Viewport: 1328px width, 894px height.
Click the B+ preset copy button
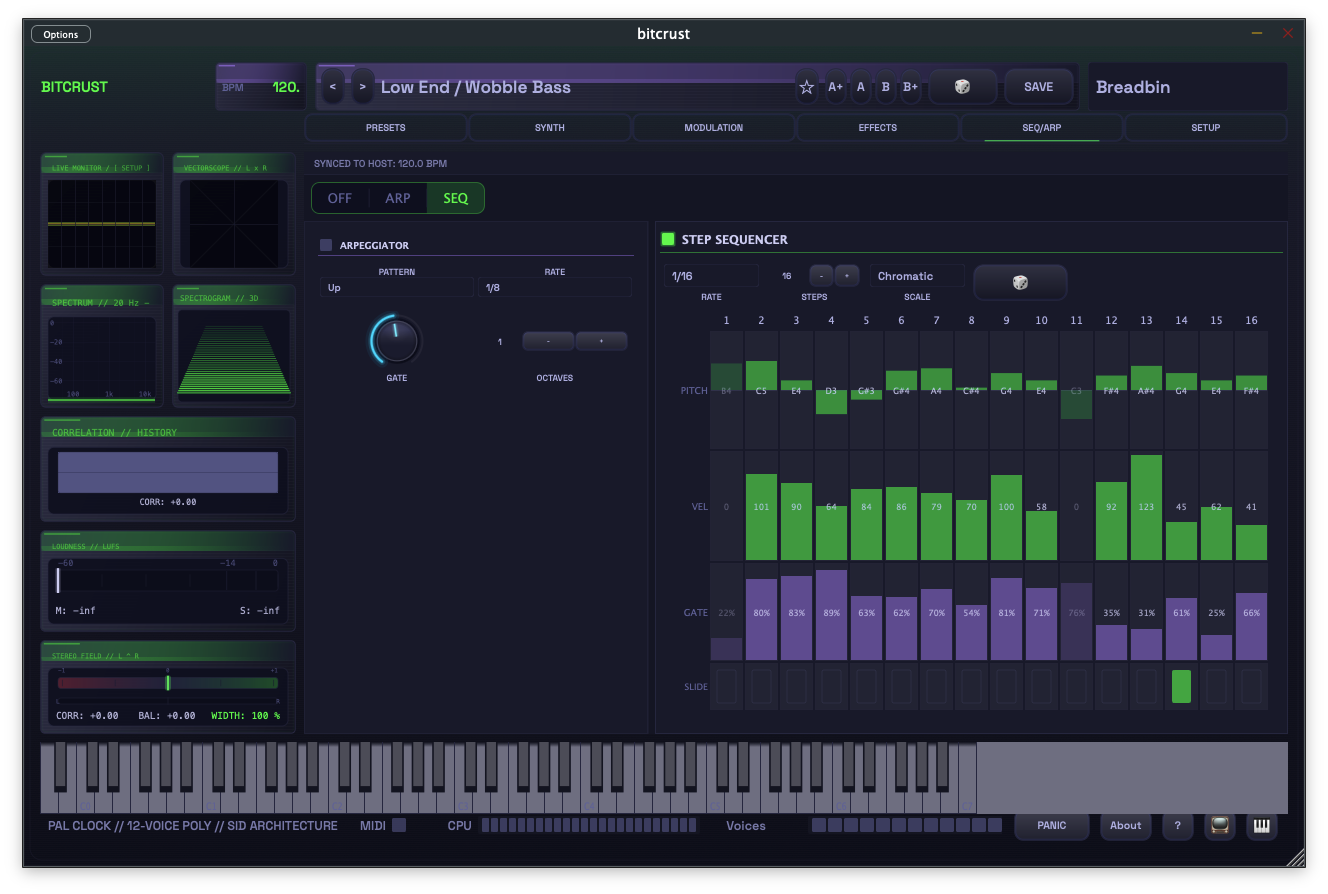pos(910,87)
